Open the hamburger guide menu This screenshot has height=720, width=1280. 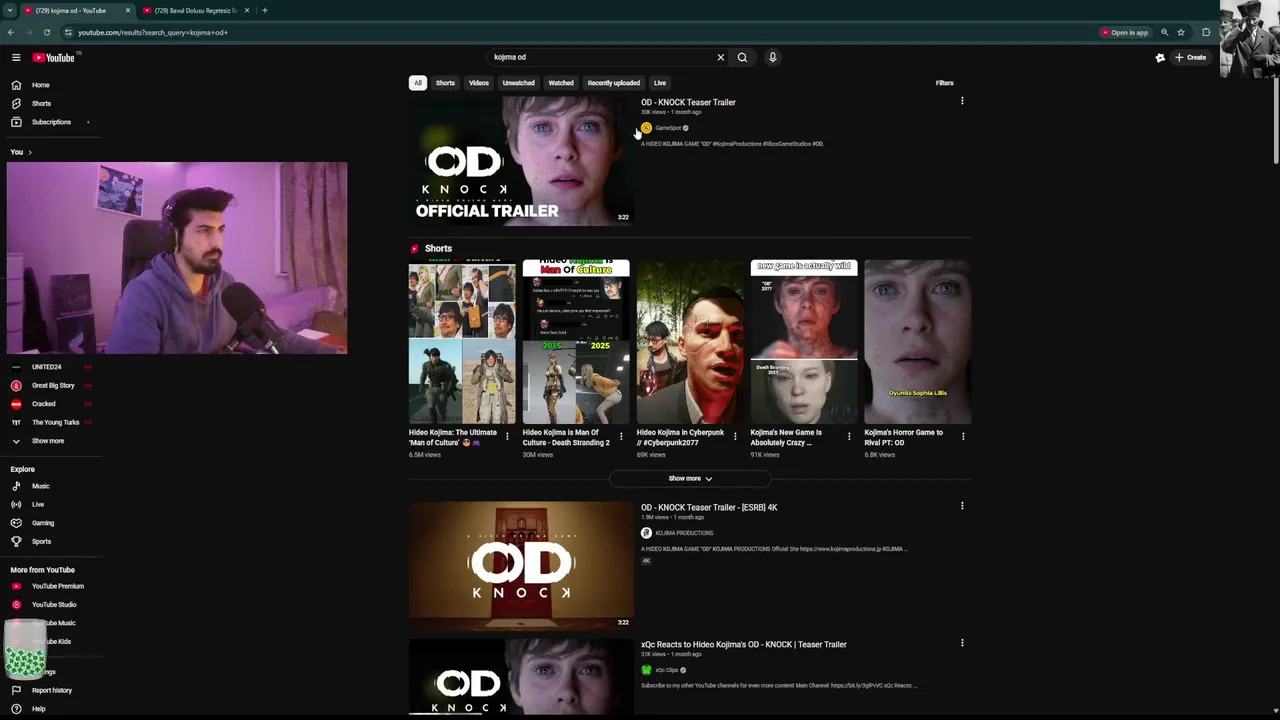(x=16, y=57)
